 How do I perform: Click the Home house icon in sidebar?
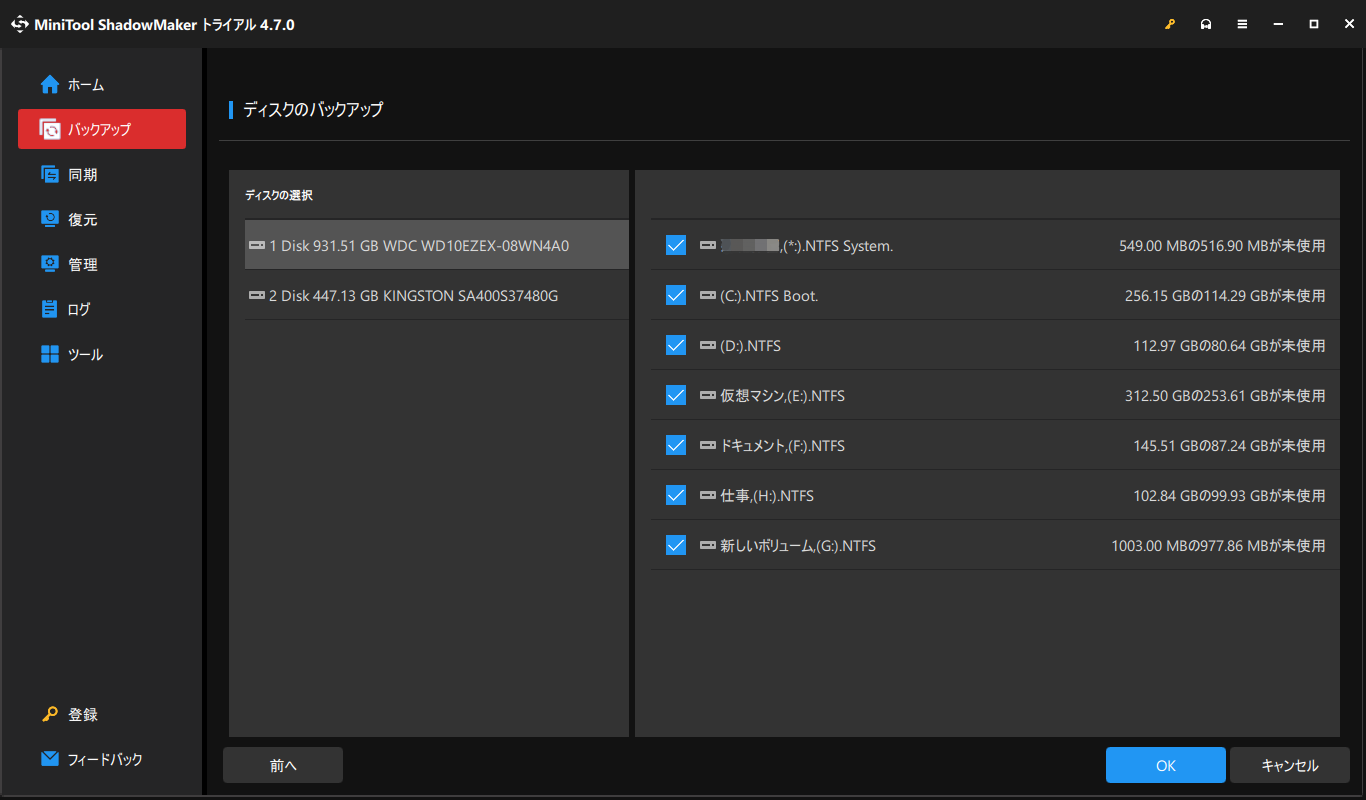click(50, 85)
